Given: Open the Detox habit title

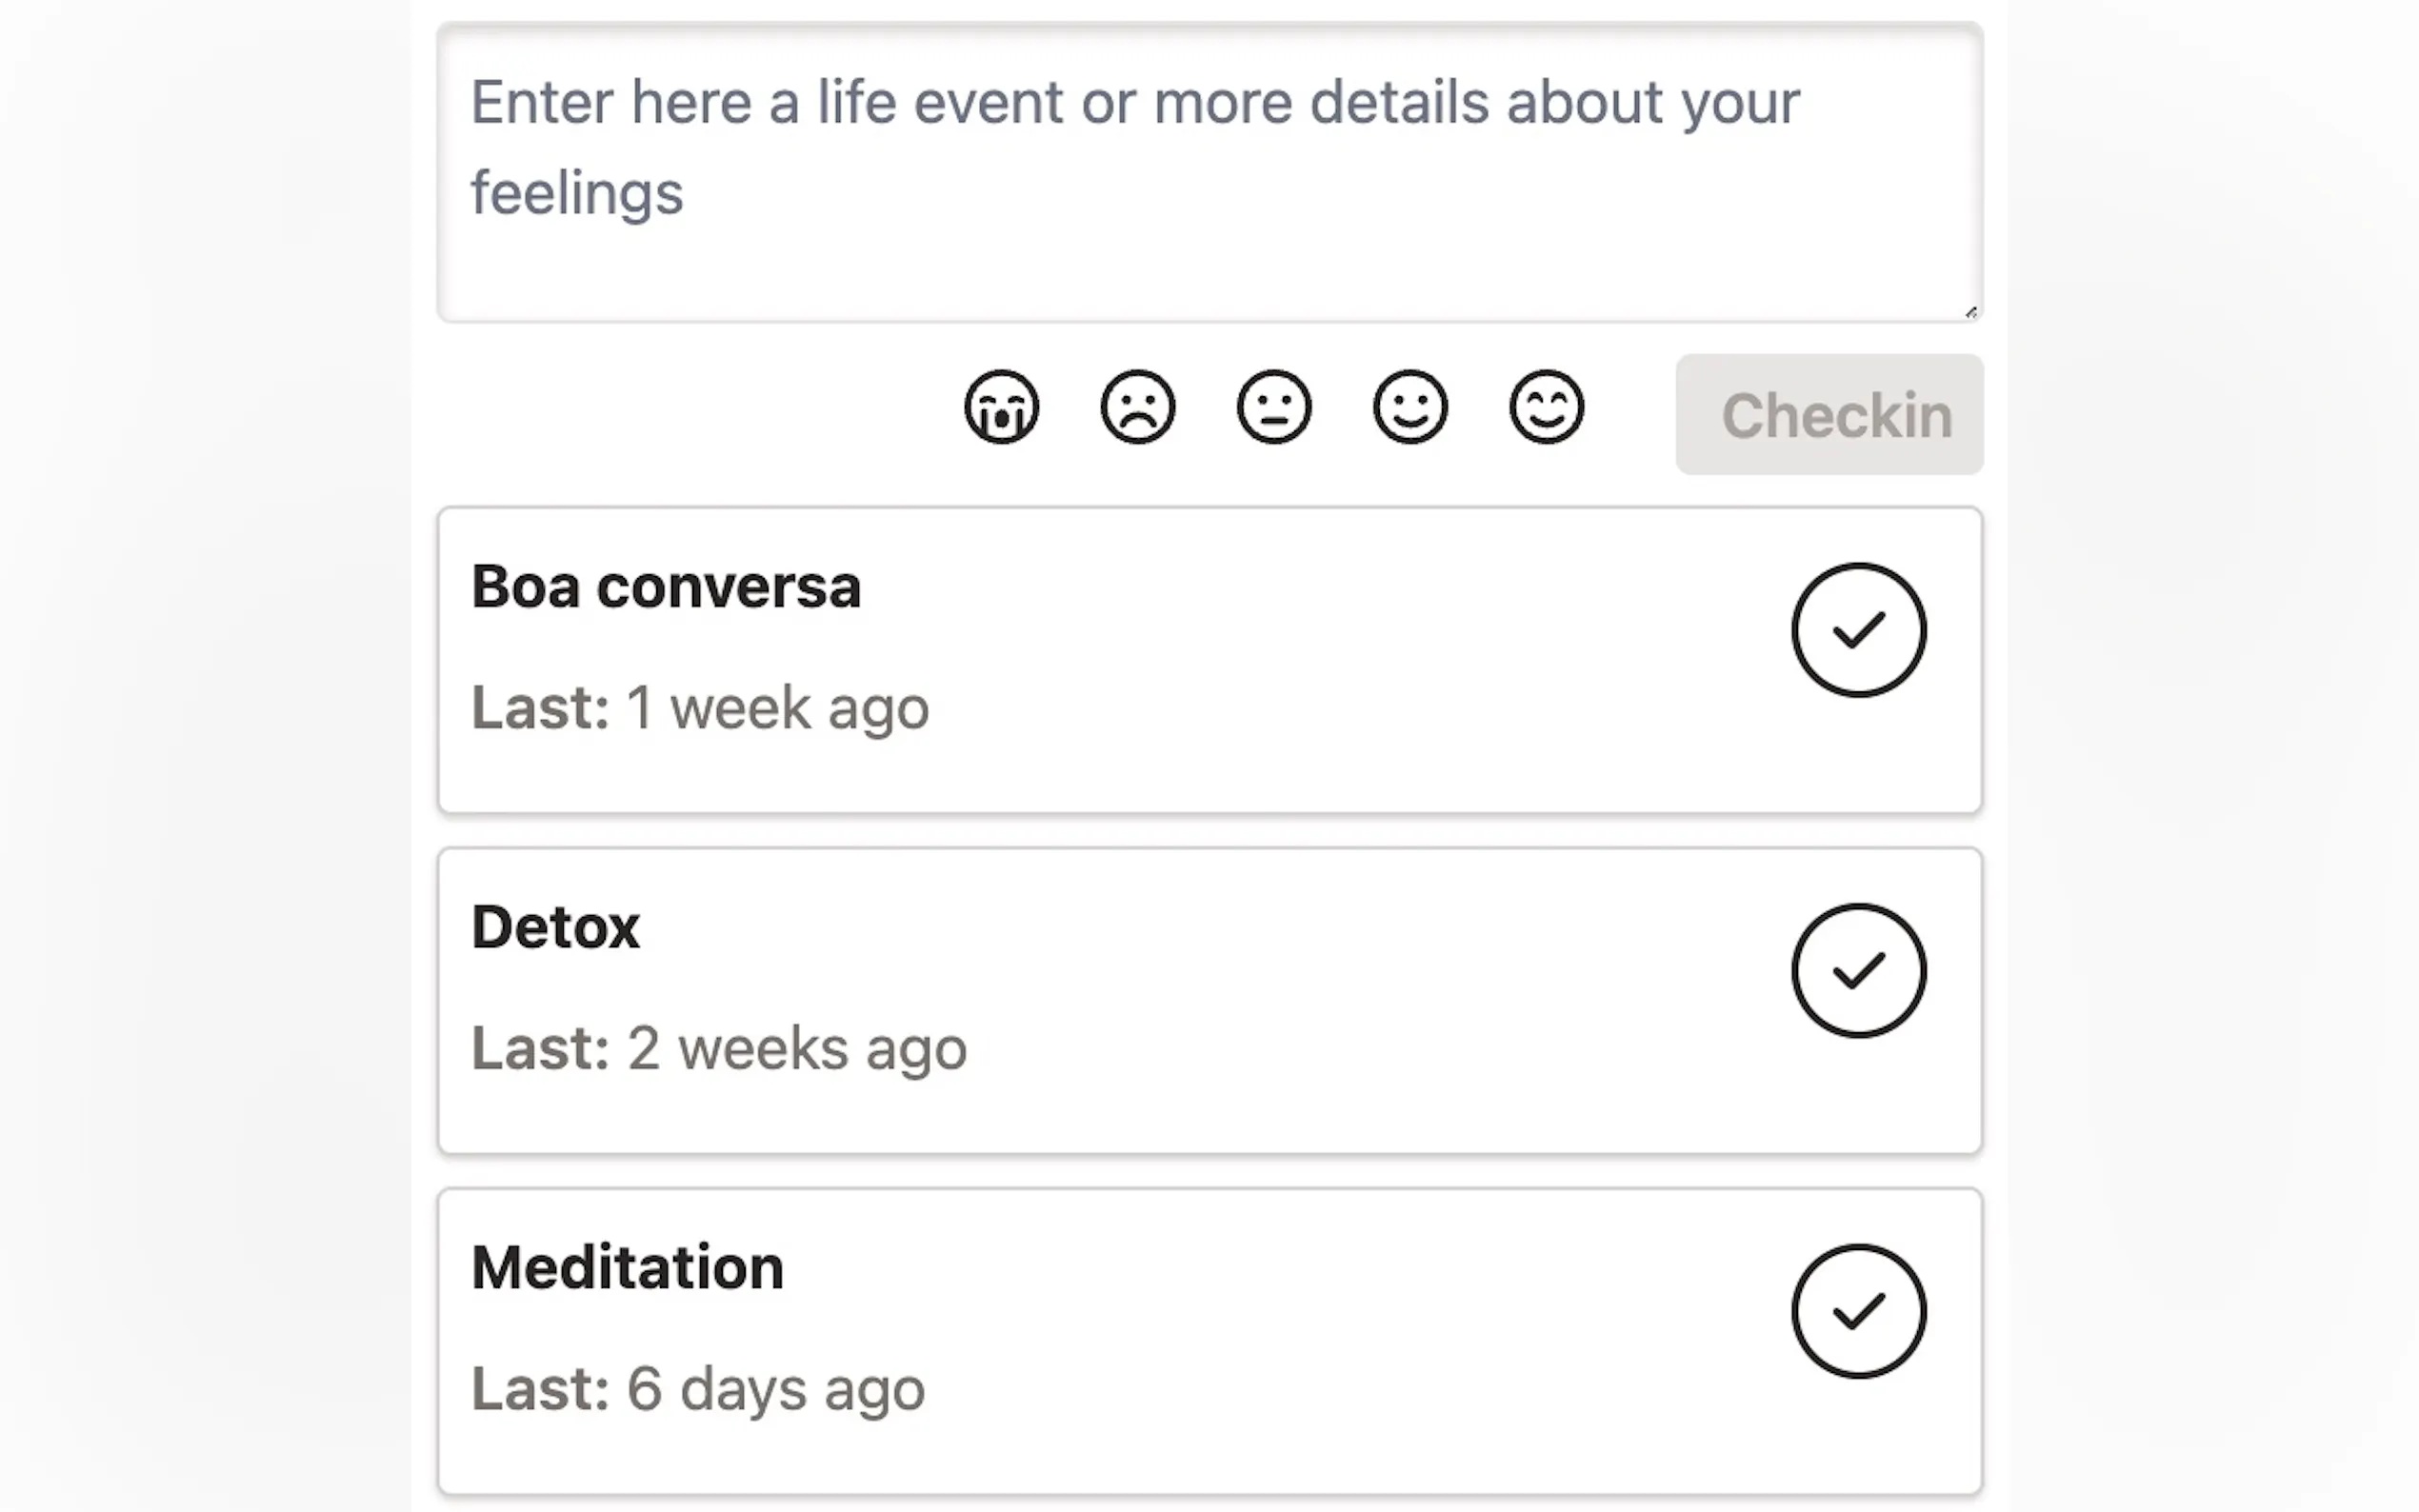Looking at the screenshot, I should click(555, 927).
